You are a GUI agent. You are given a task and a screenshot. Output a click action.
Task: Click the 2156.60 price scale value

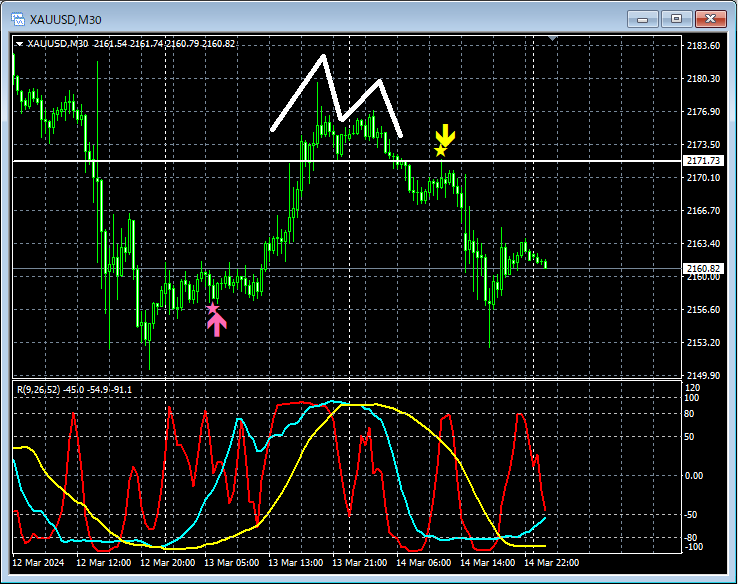point(703,310)
